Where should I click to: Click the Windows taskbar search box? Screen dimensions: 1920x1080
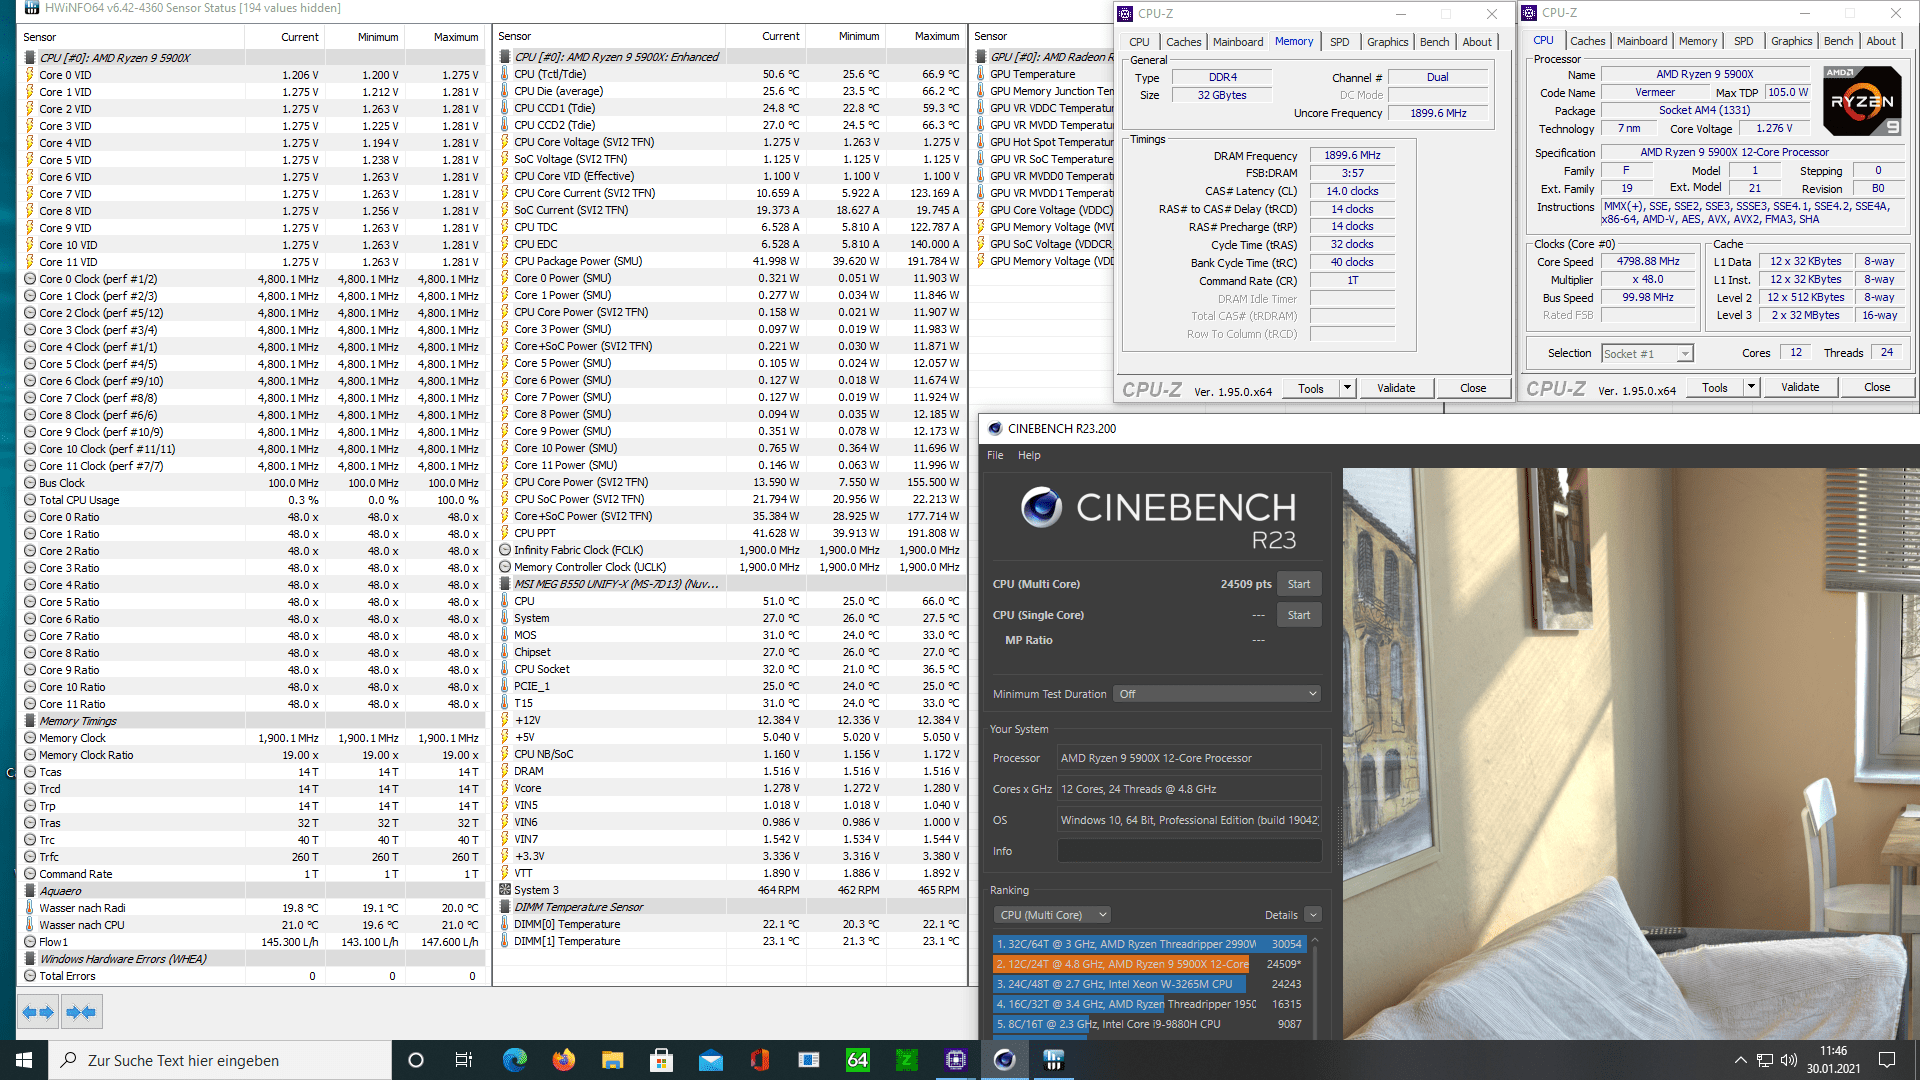(220, 1060)
